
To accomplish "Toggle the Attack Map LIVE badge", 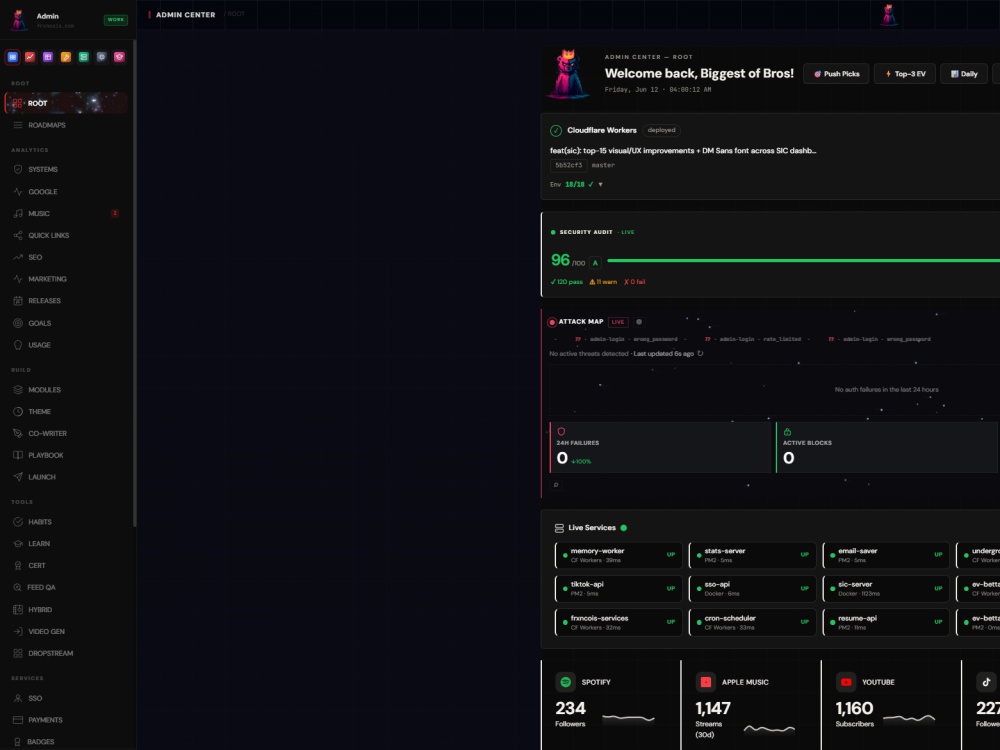I will [x=618, y=322].
